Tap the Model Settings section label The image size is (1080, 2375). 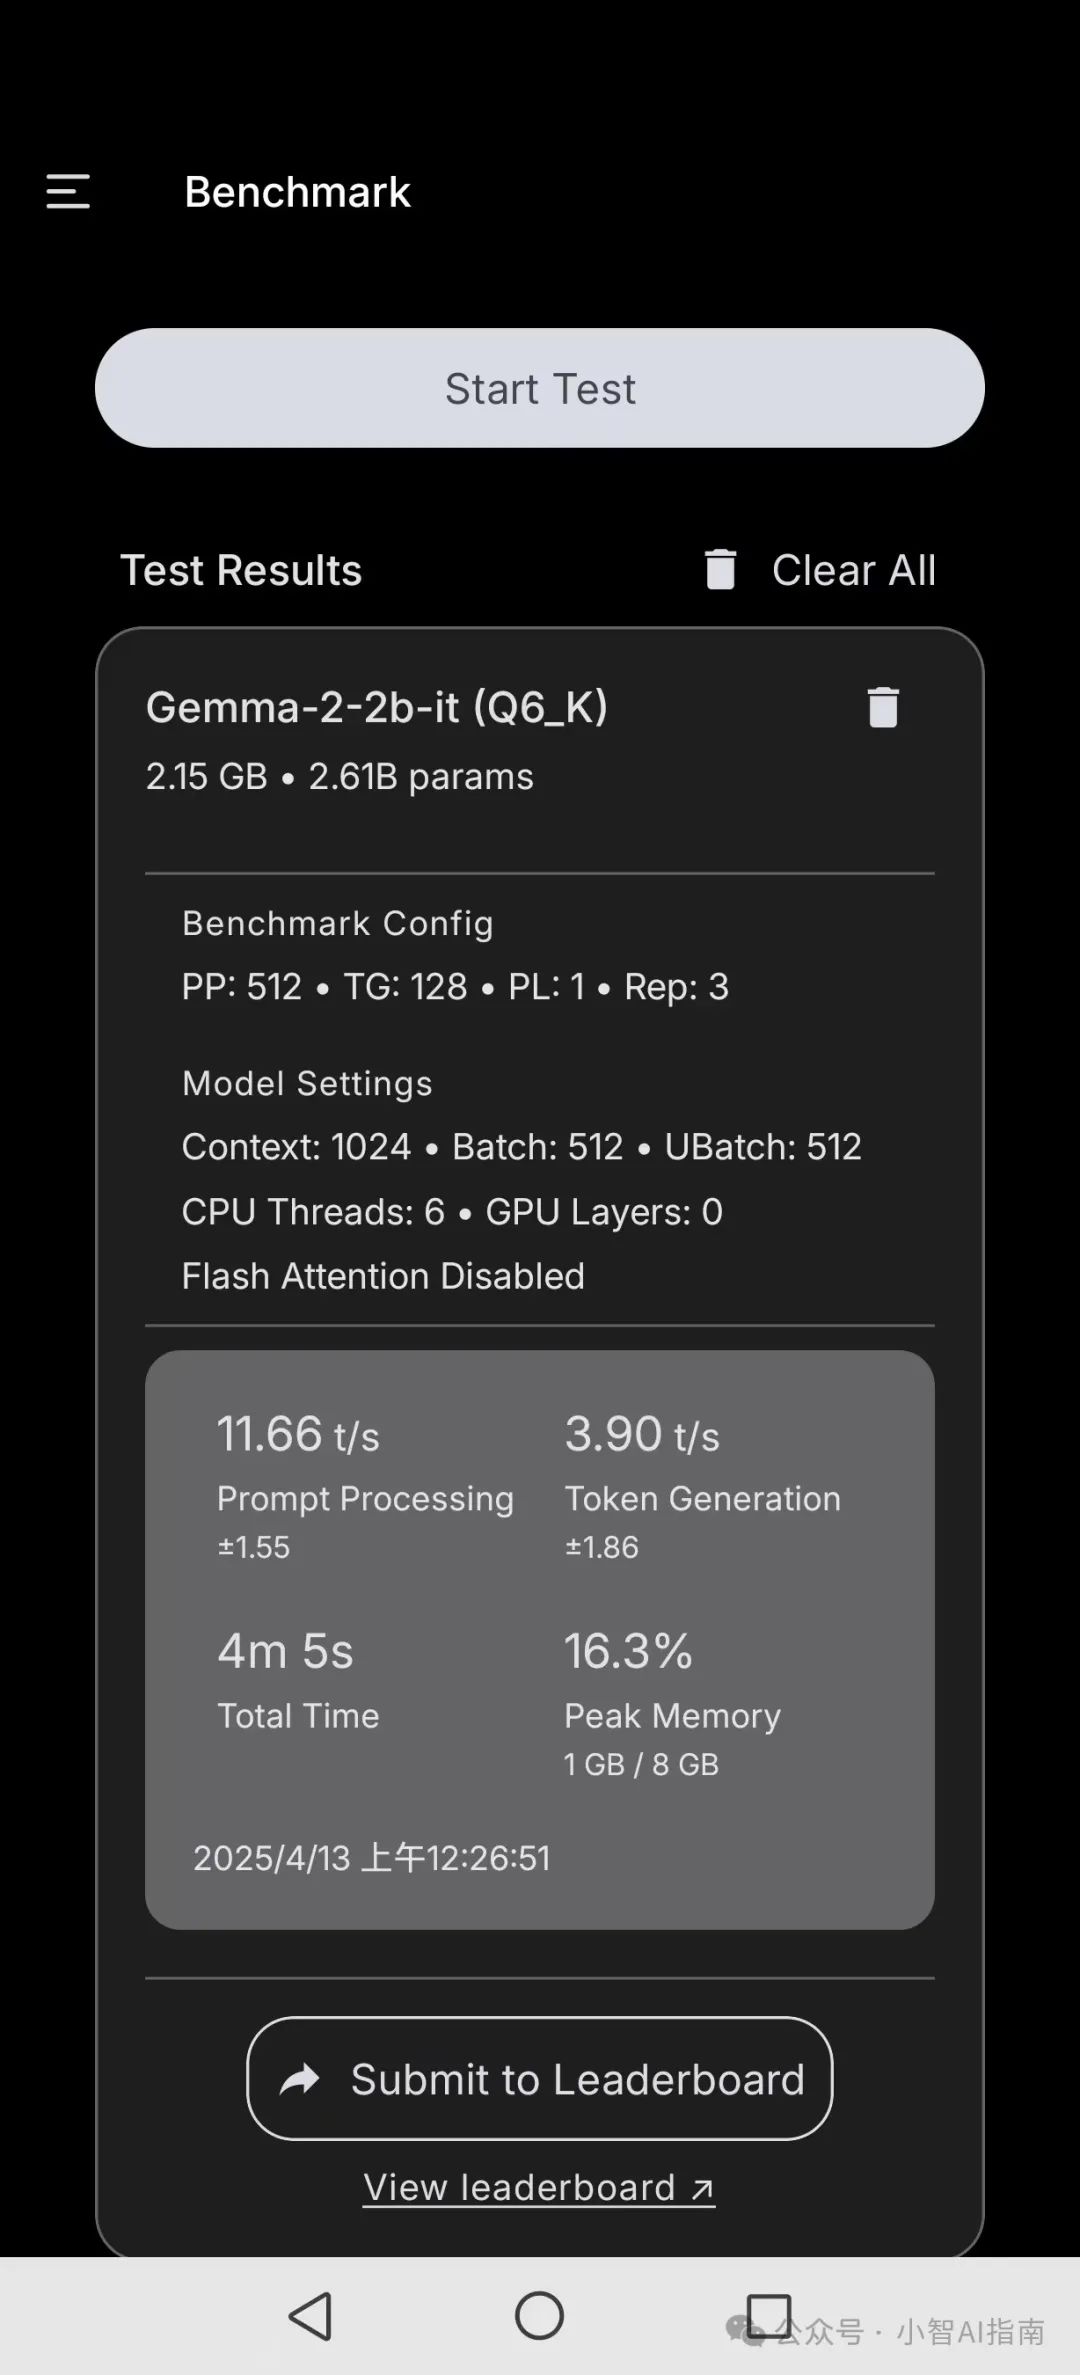tap(307, 1083)
